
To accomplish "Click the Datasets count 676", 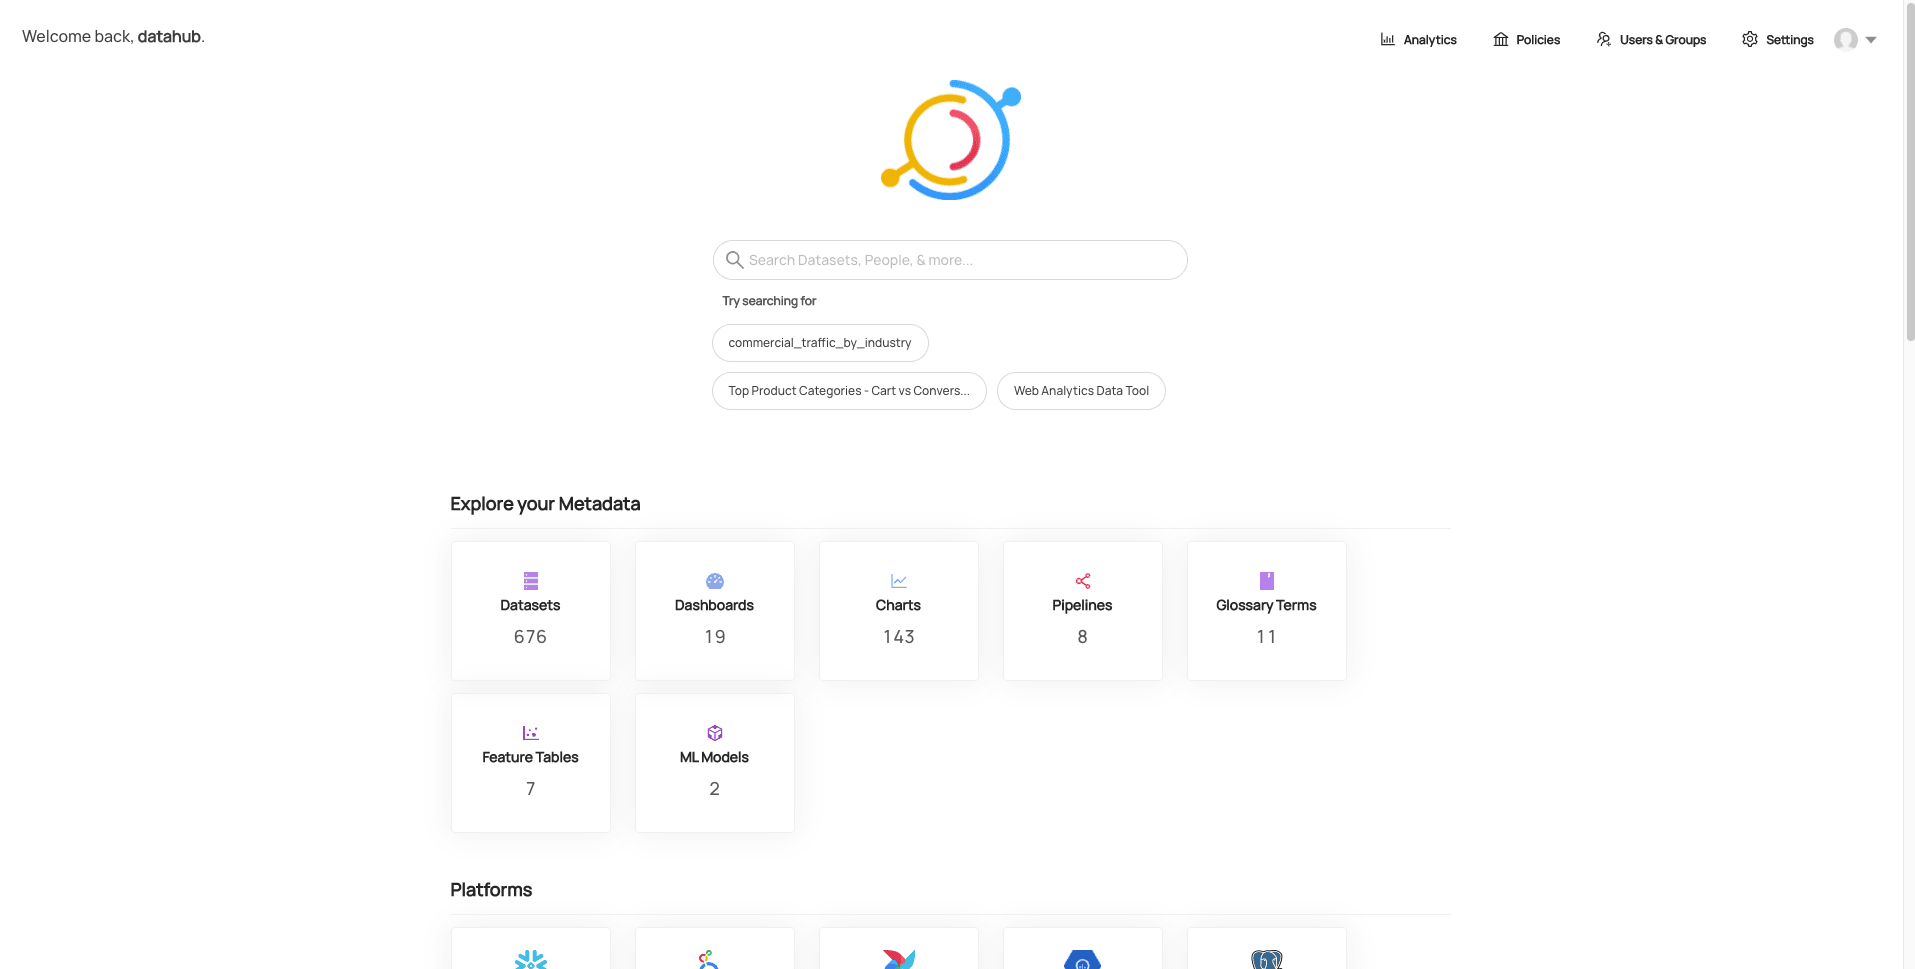I will click(530, 637).
